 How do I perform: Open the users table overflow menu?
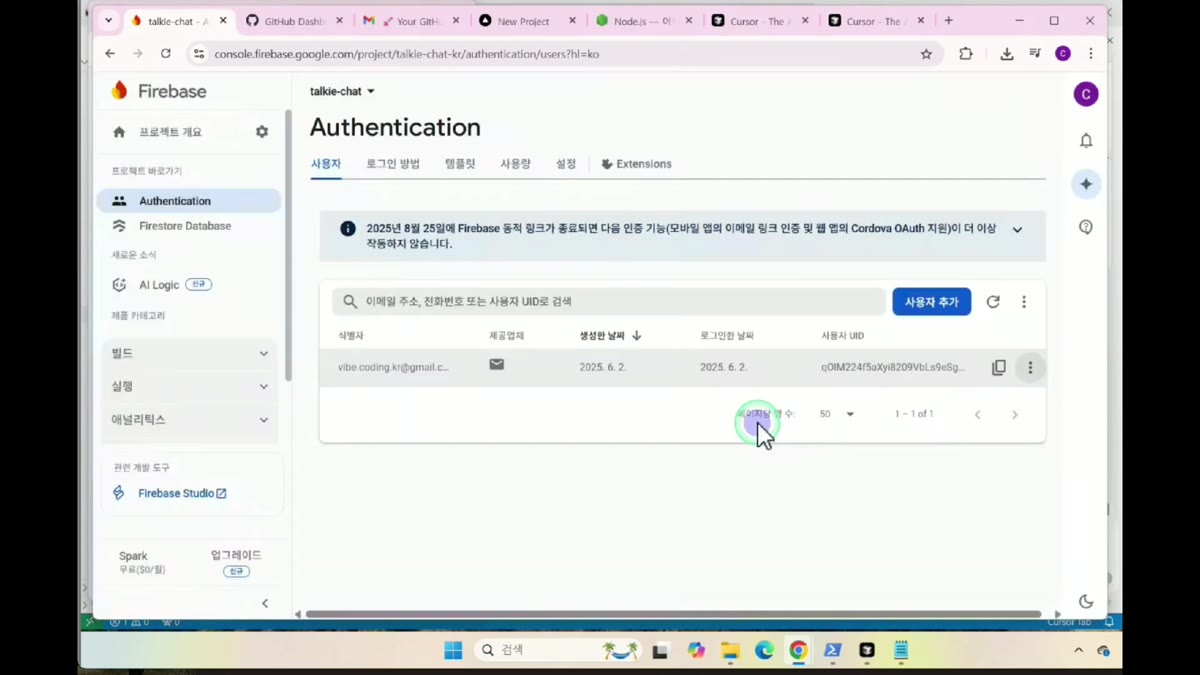pos(1024,302)
